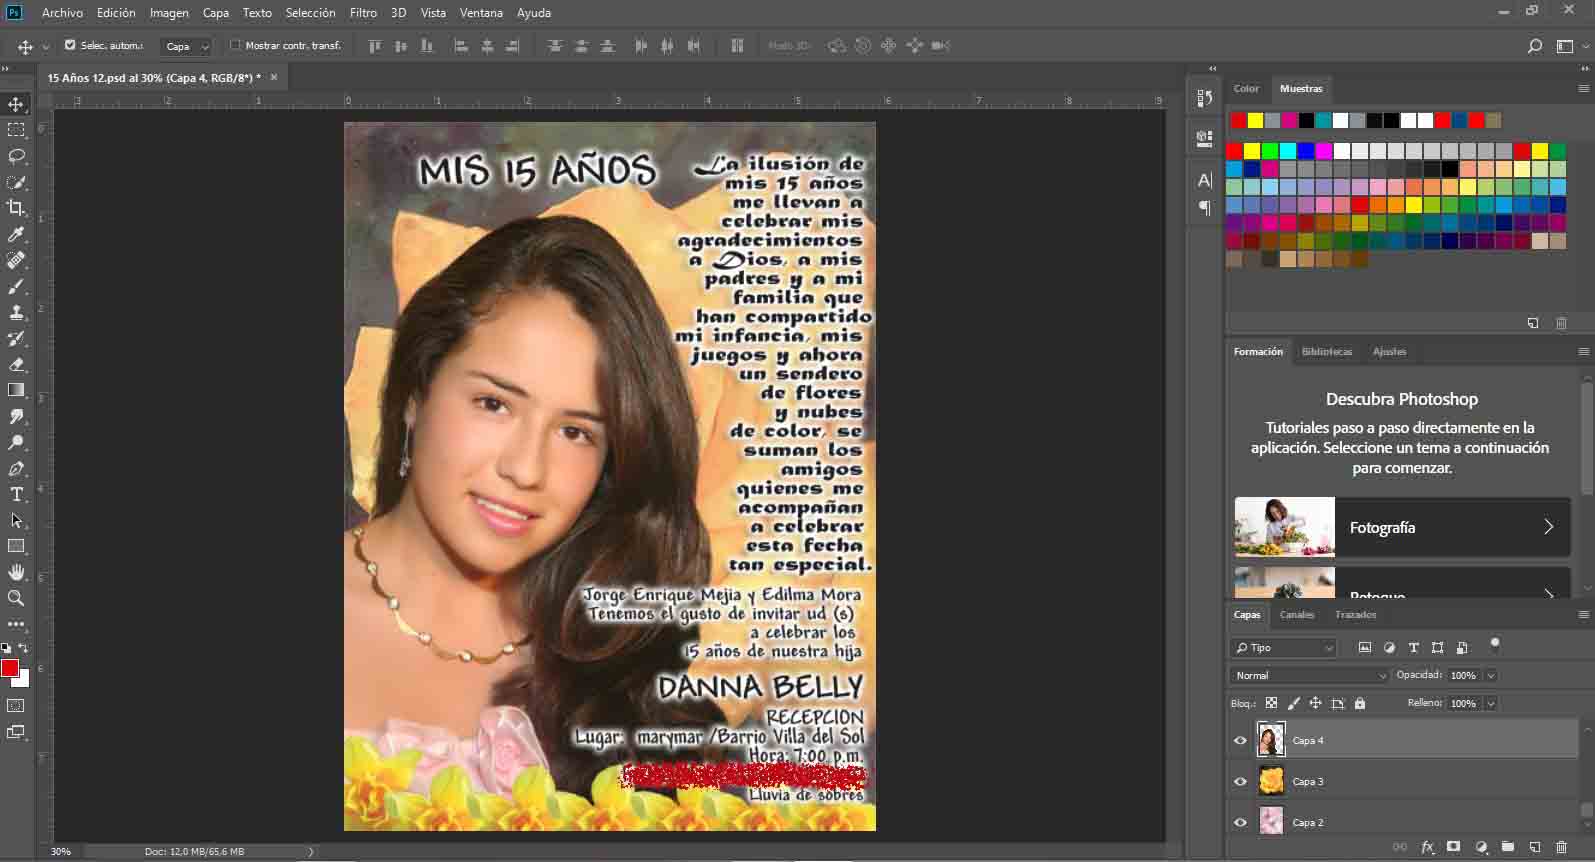The height and width of the screenshot is (862, 1595).
Task: Select the Eyedropper tool
Action: (x=16, y=234)
